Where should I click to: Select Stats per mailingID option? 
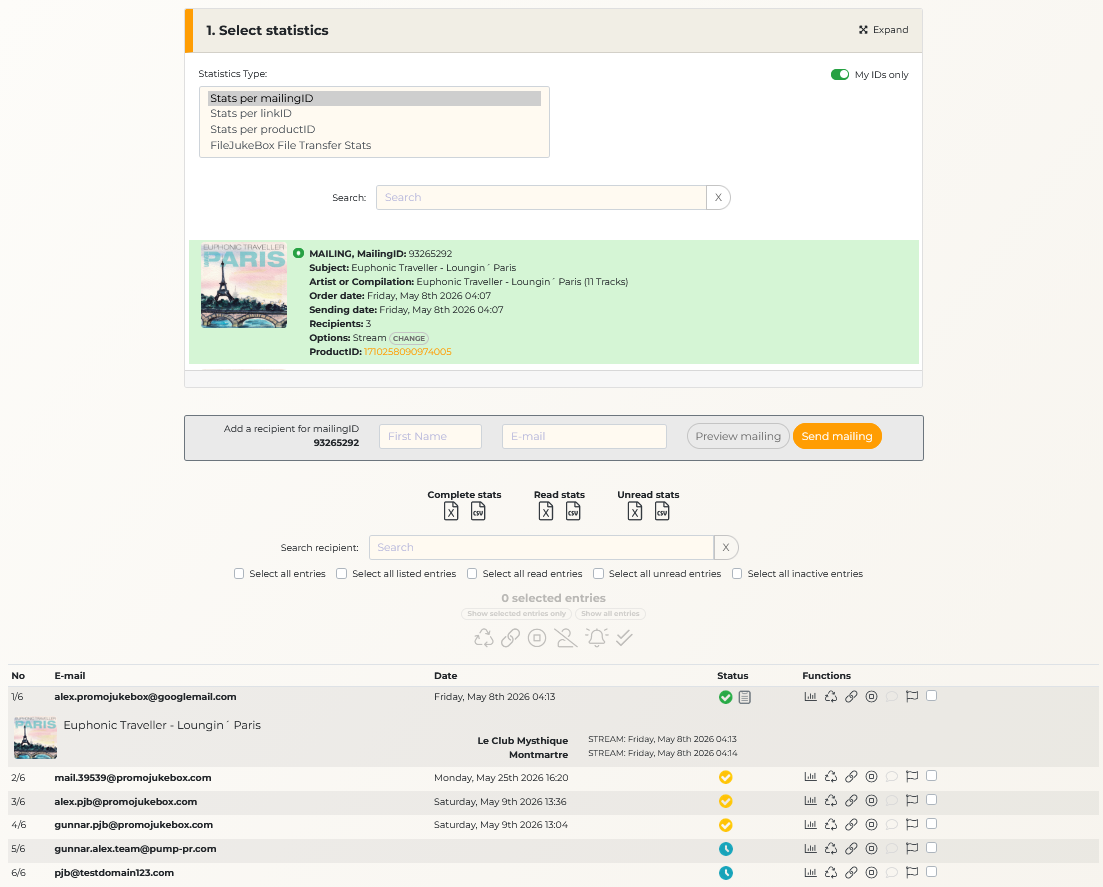click(374, 98)
